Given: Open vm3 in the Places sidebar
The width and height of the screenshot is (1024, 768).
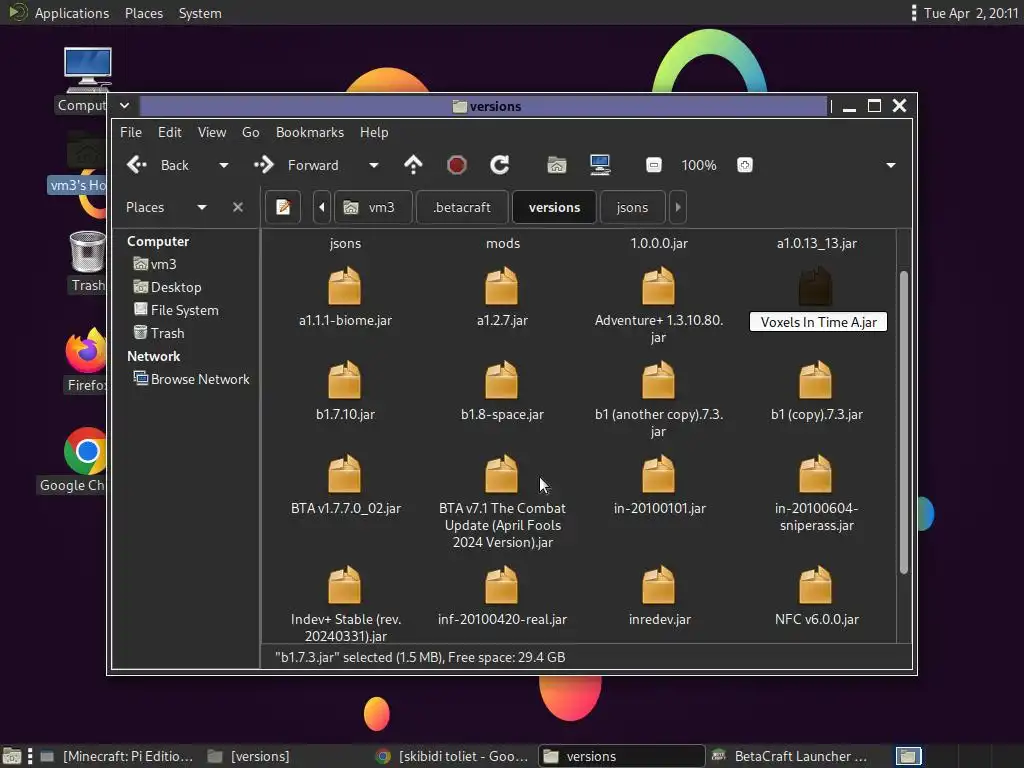Looking at the screenshot, I should click(155, 264).
